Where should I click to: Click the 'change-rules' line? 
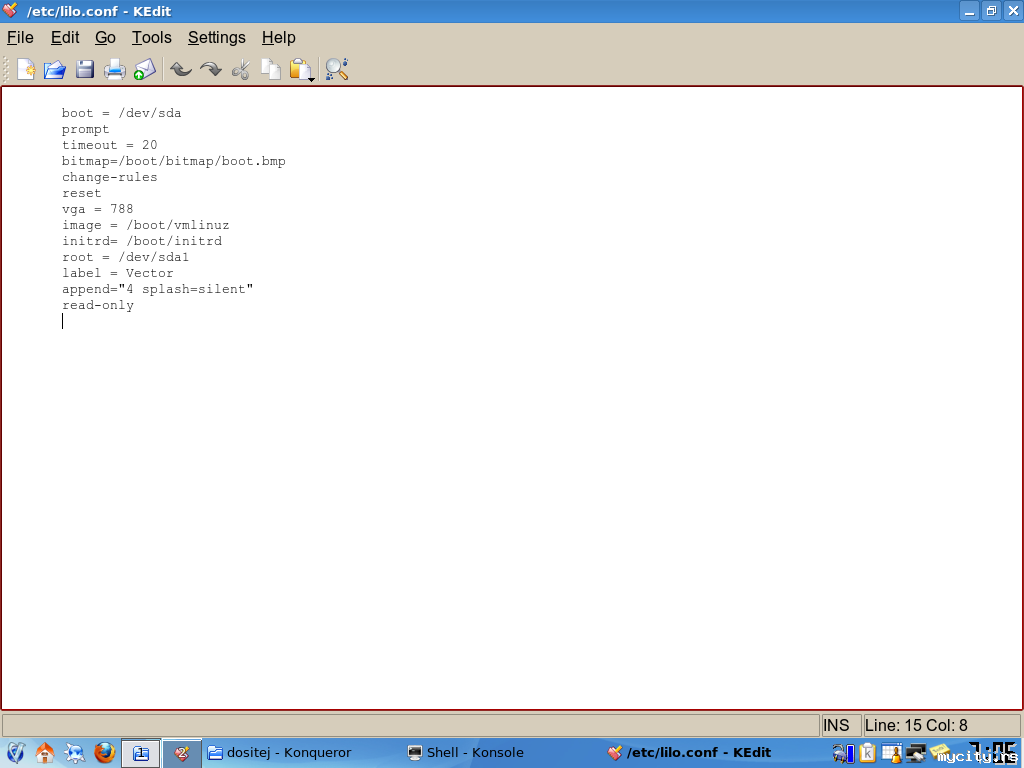pos(110,177)
